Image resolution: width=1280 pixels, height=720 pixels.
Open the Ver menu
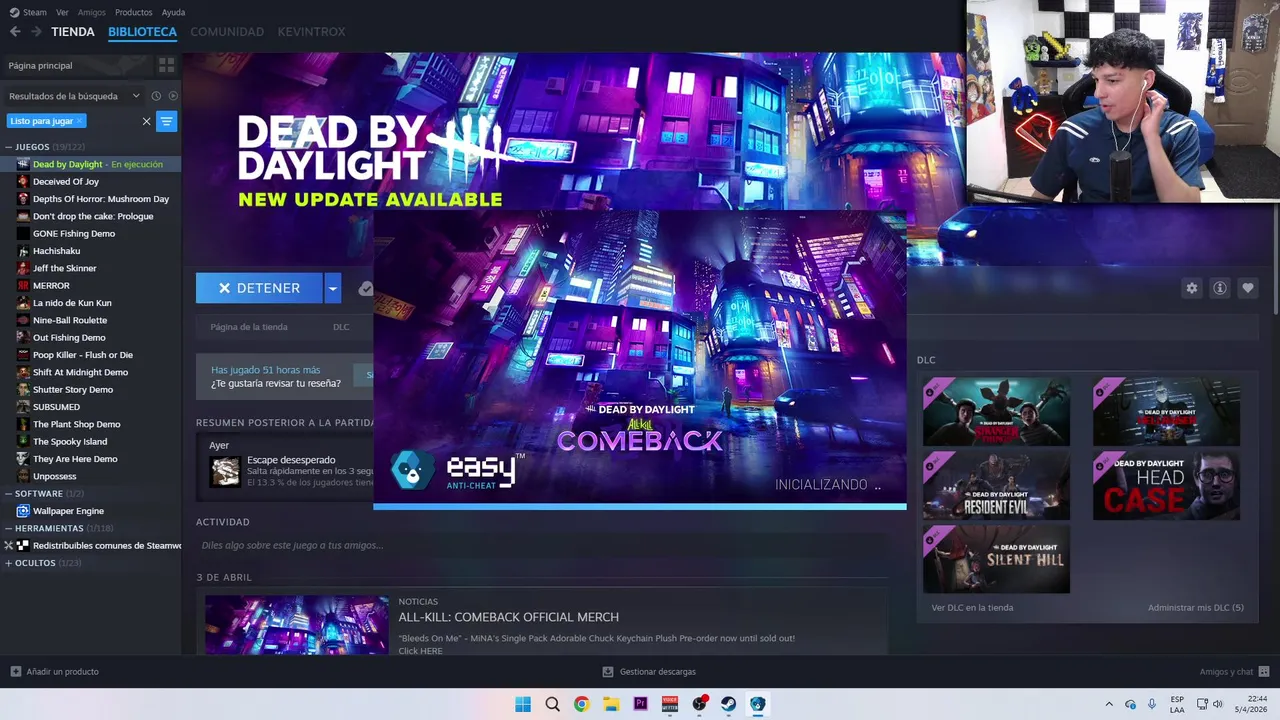pos(62,12)
